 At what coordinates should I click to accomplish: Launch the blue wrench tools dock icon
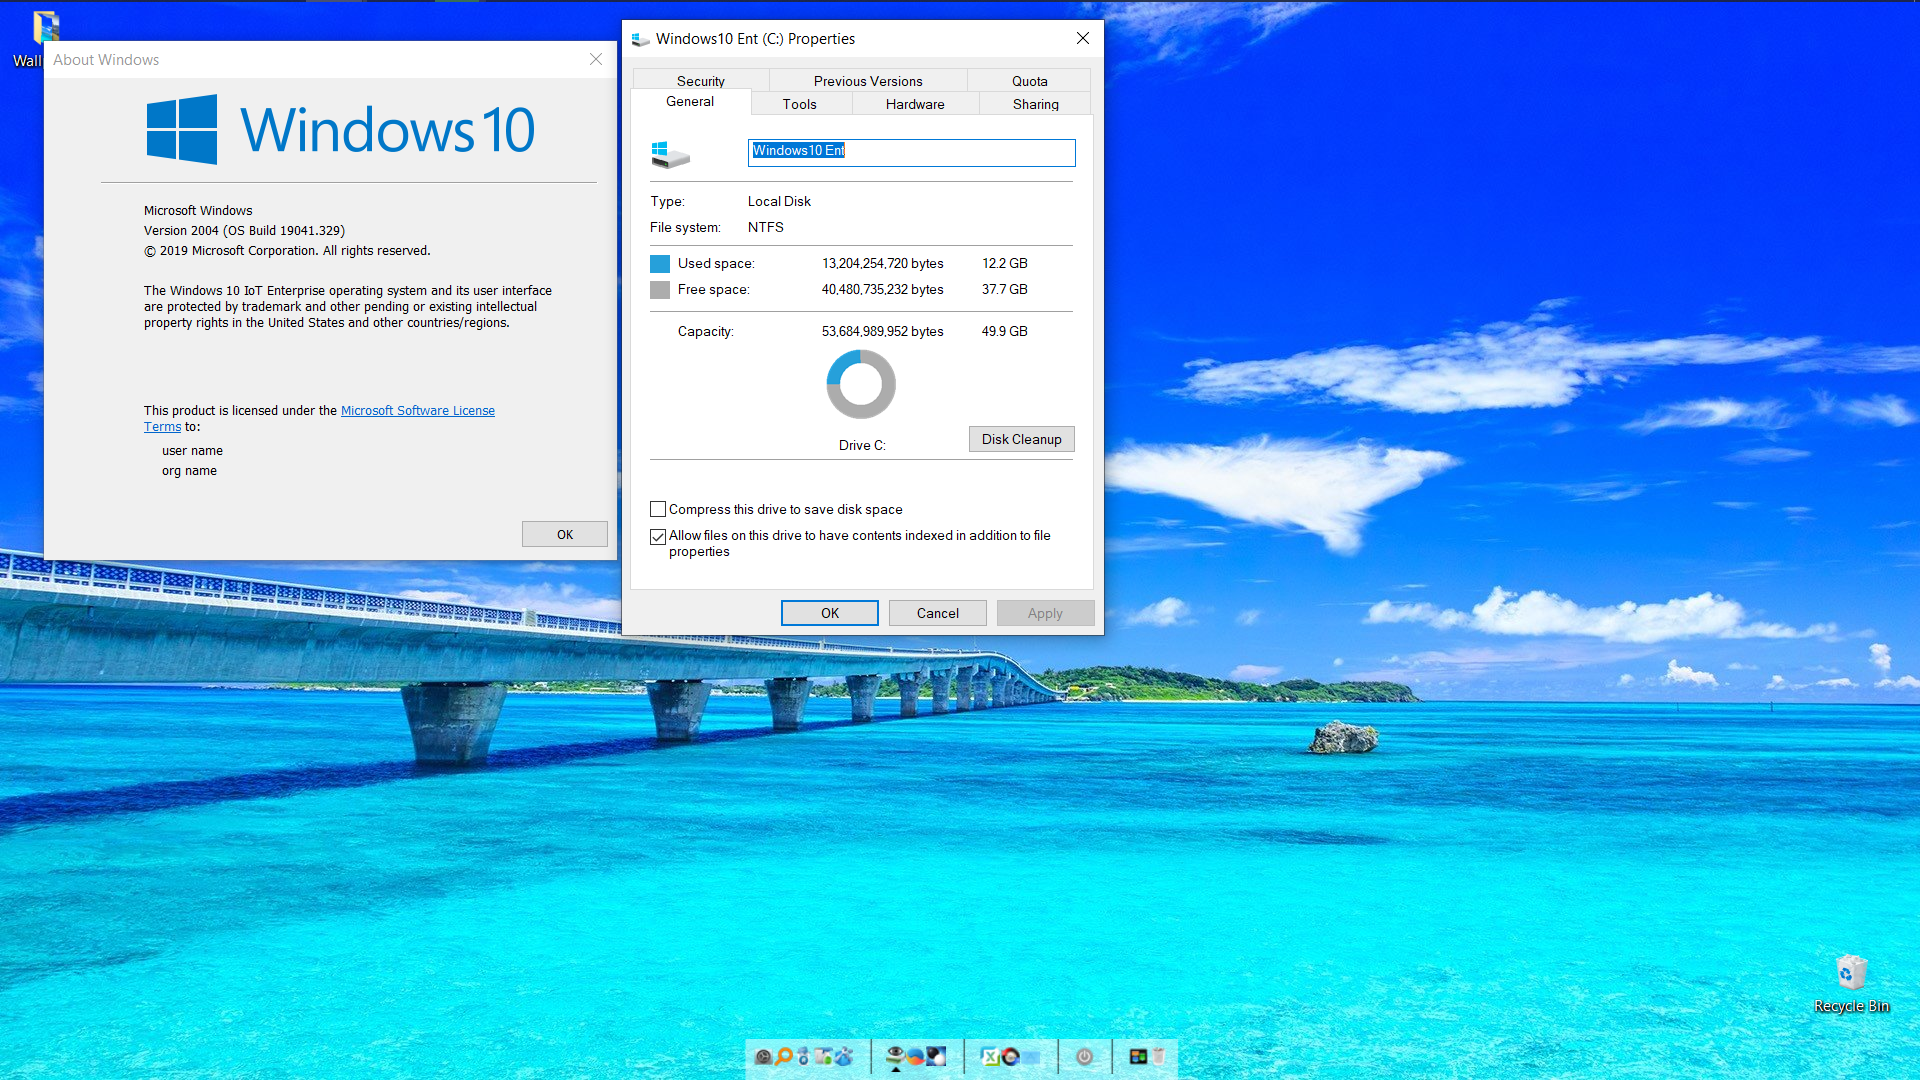click(844, 1056)
